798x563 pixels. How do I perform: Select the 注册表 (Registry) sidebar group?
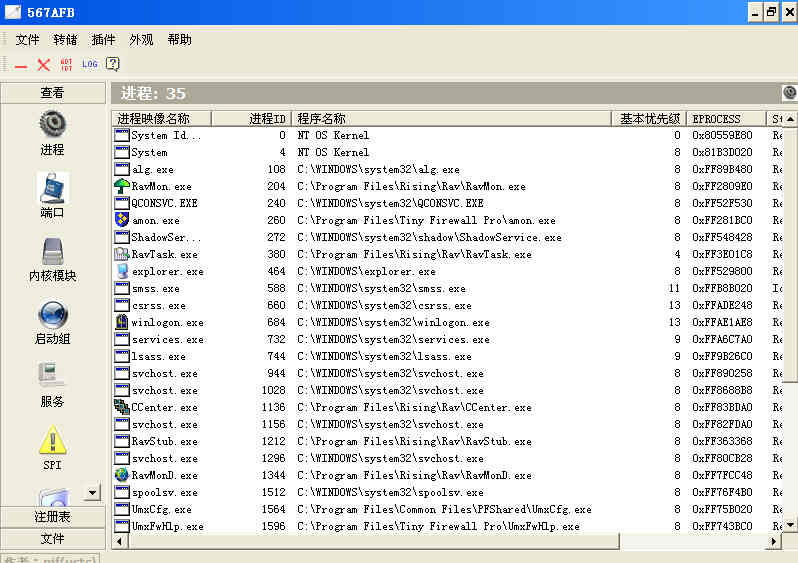pyautogui.click(x=52, y=517)
